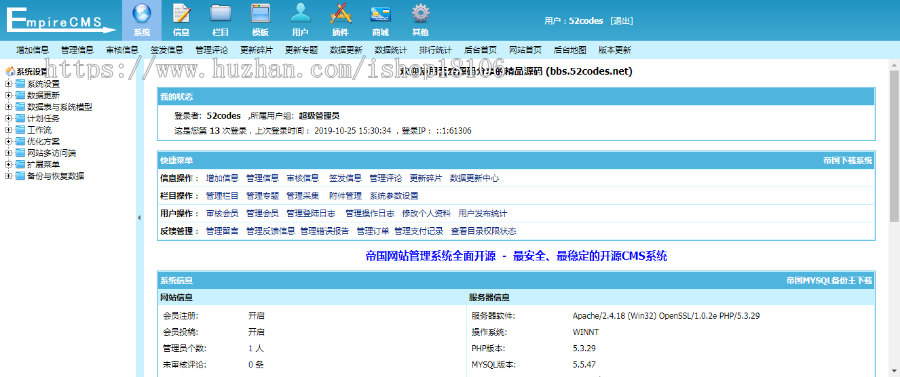Expand the 备份与恢复数据 plus sign

click(x=9, y=176)
